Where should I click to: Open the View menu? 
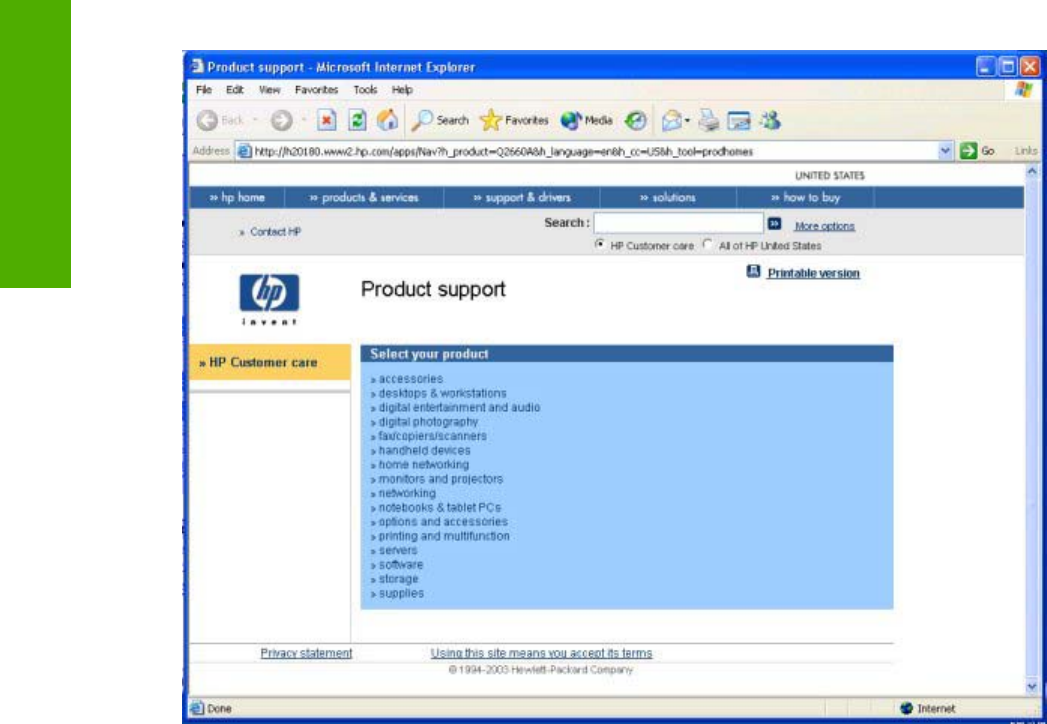[270, 89]
